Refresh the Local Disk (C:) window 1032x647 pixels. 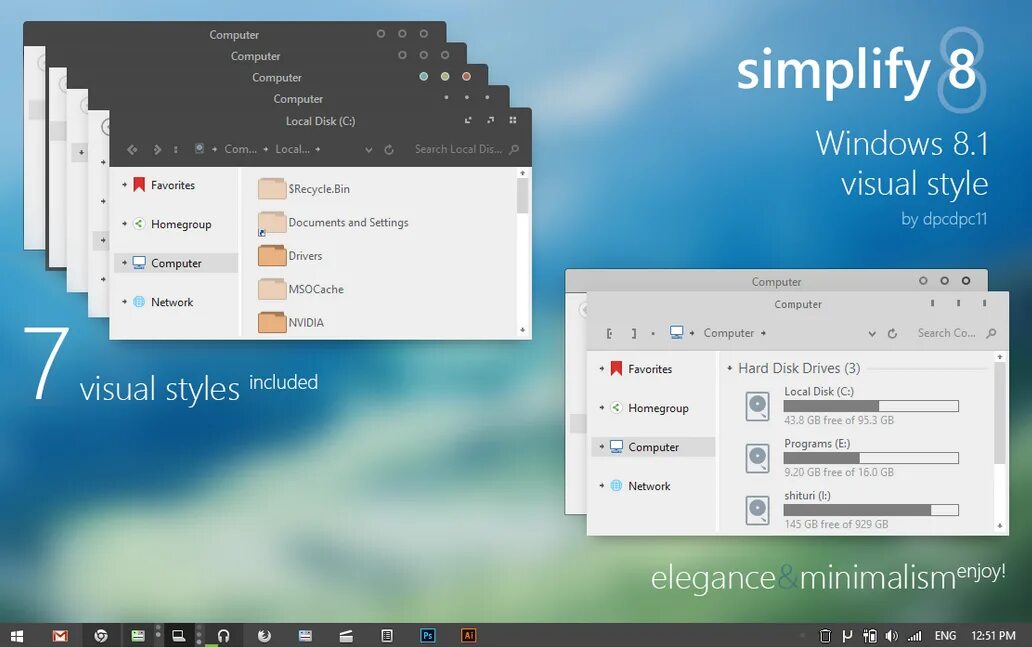click(x=389, y=149)
